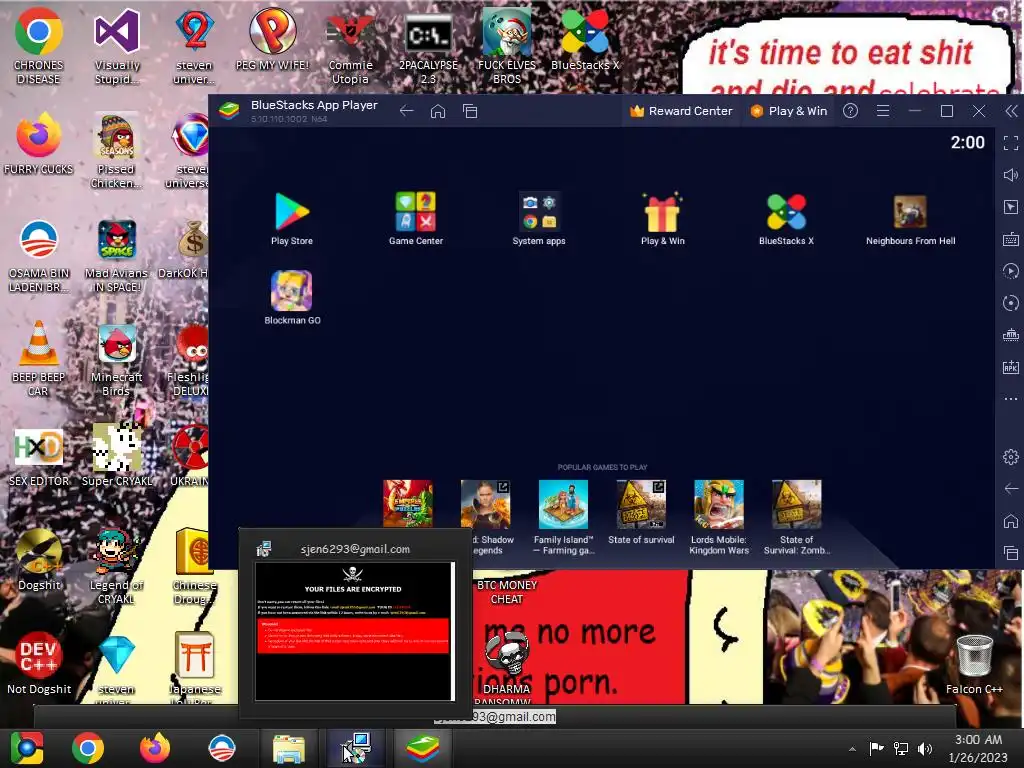The image size is (1024, 768).
Task: Open Game Center in BlueStacks
Action: coord(416,219)
